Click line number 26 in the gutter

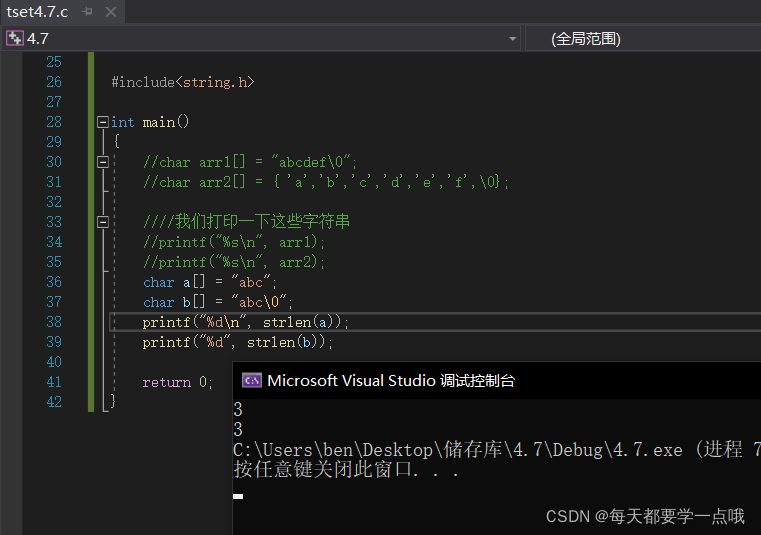tap(53, 82)
